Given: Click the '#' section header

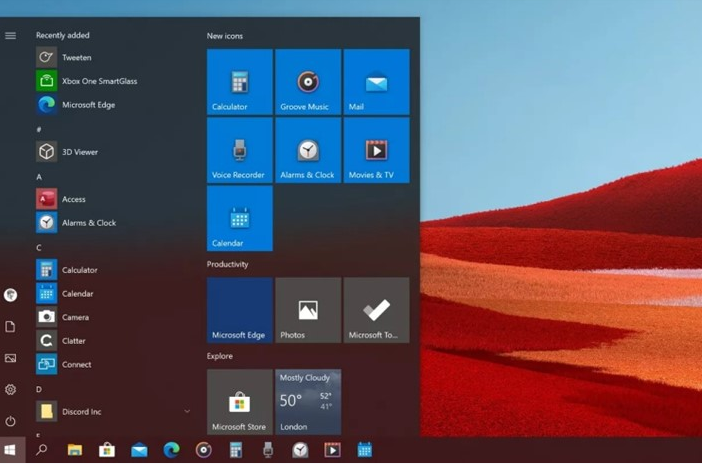Looking at the screenshot, I should 39,129.
